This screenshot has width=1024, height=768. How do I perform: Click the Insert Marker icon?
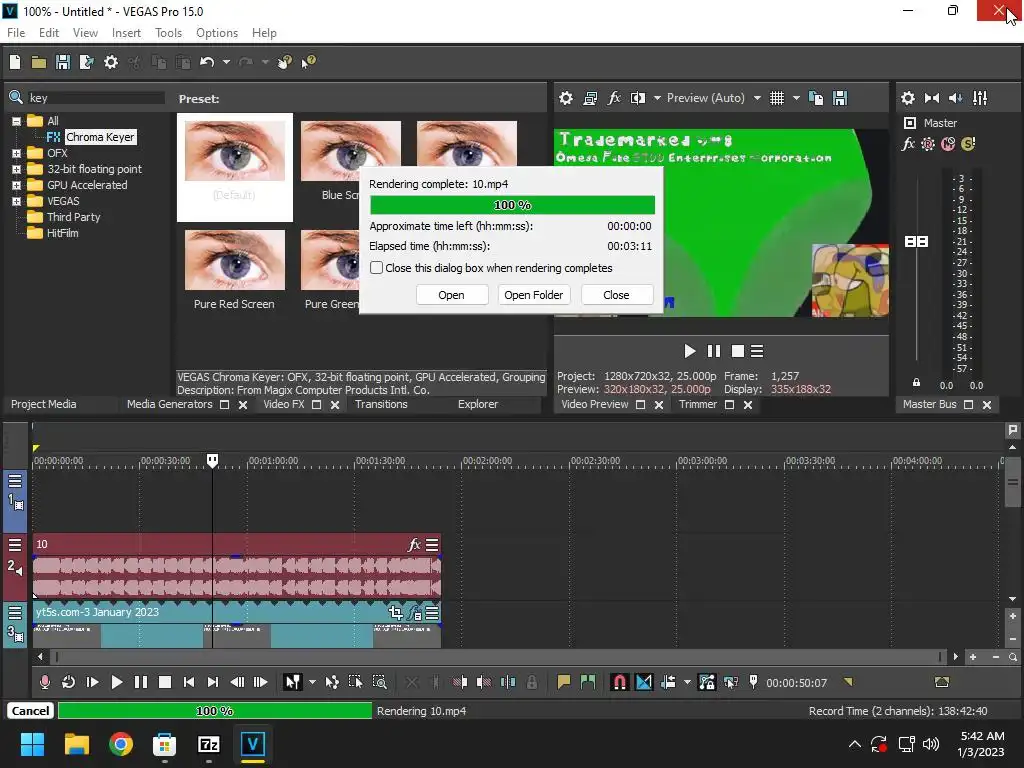(564, 682)
